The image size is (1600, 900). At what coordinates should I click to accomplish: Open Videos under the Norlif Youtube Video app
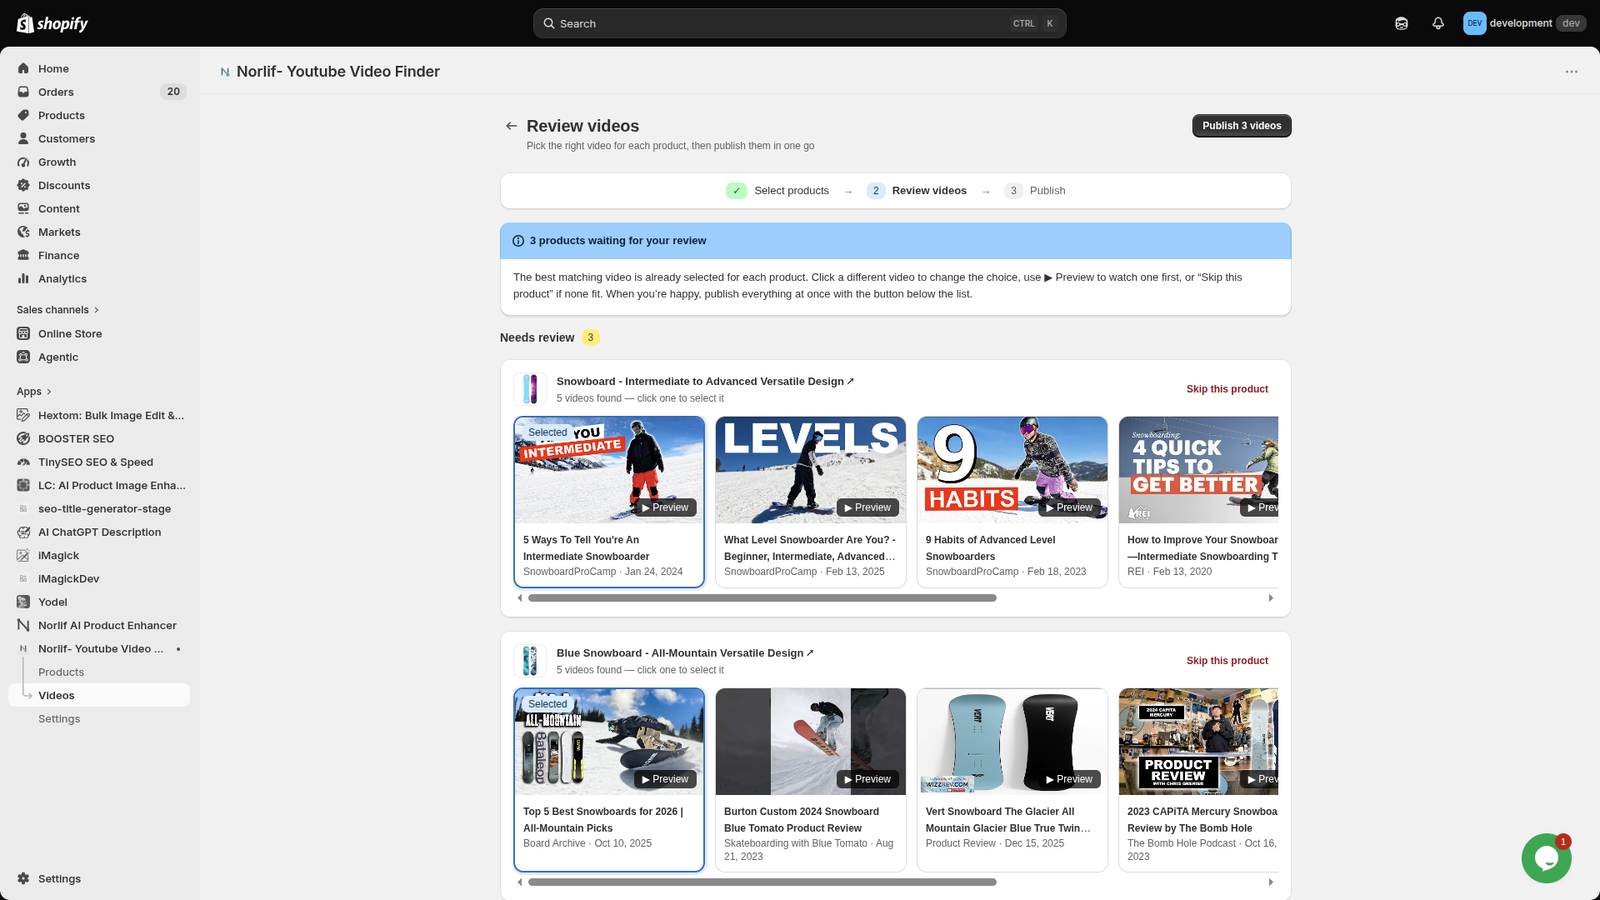click(x=99, y=695)
